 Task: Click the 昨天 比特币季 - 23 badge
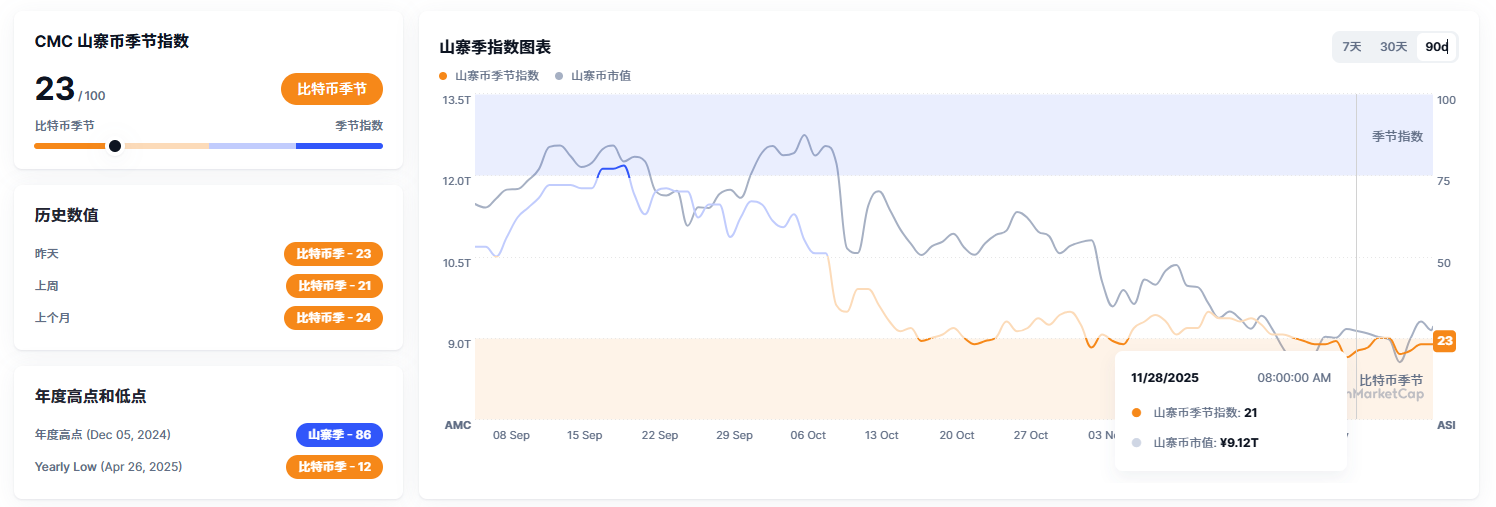coord(333,254)
